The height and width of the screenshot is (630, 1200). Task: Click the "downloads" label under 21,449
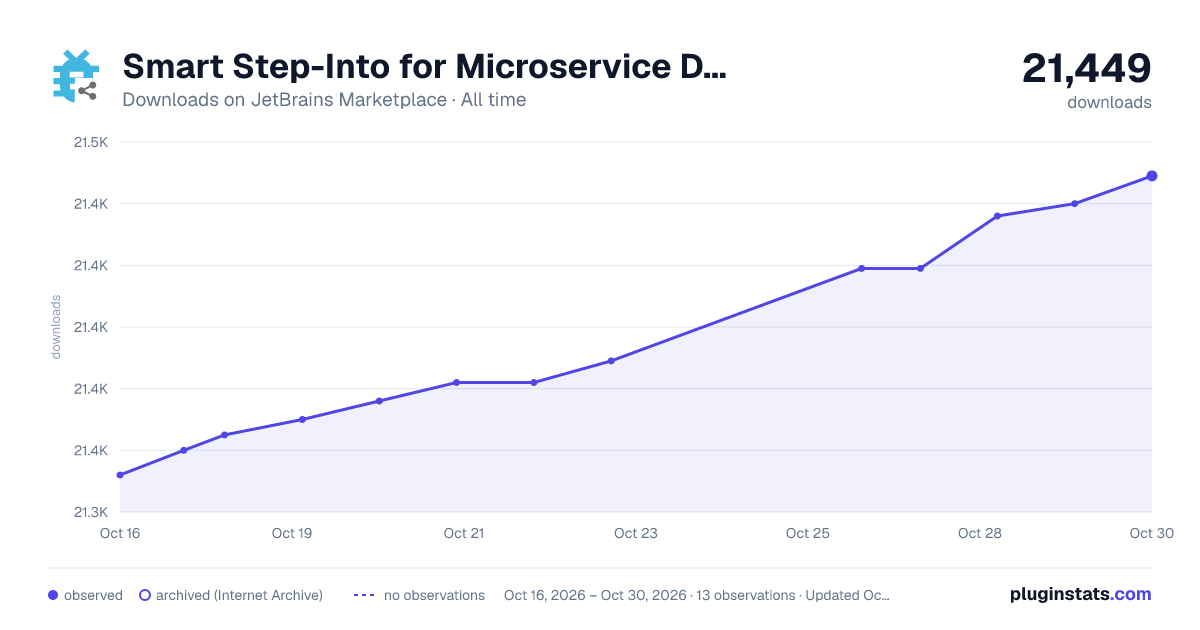click(1109, 102)
